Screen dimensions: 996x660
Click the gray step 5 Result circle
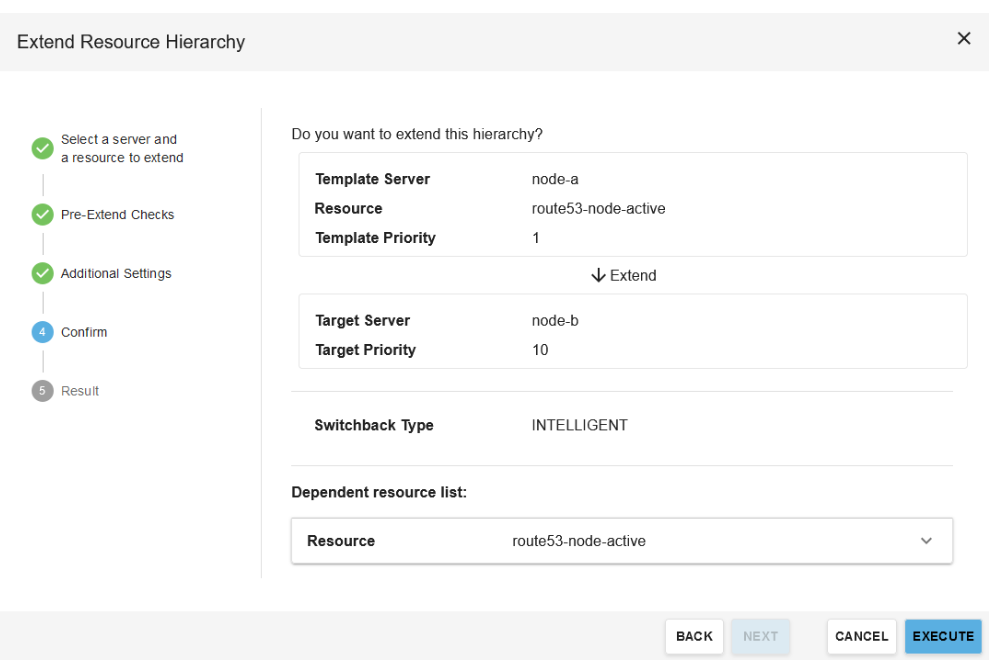click(42, 391)
